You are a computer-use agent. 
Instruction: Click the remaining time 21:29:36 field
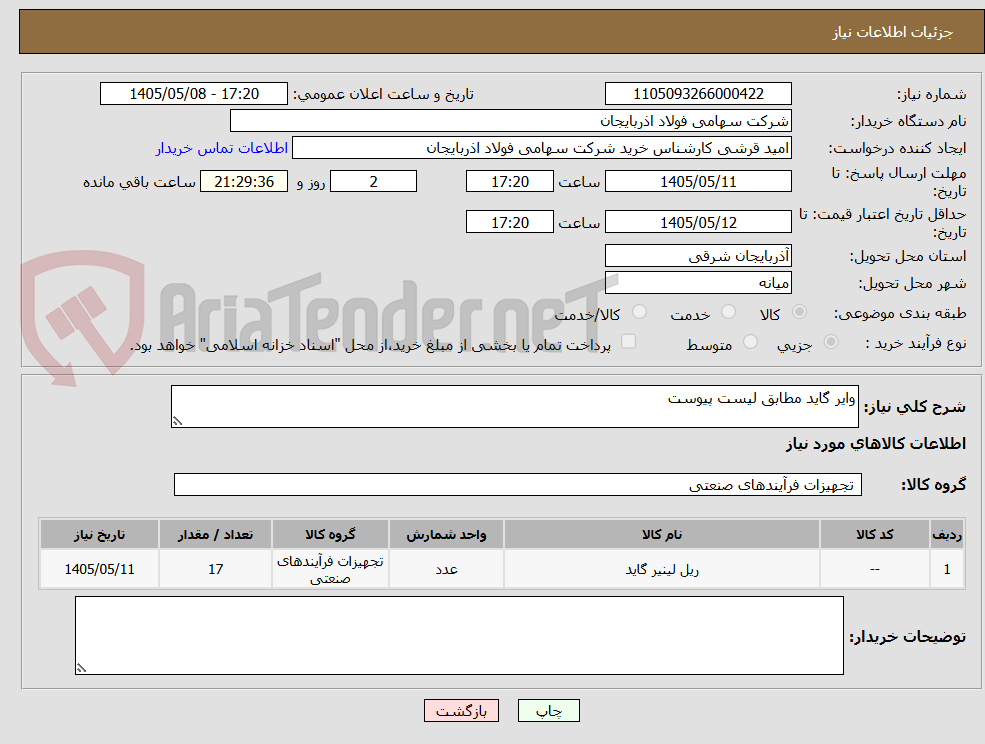(x=244, y=182)
